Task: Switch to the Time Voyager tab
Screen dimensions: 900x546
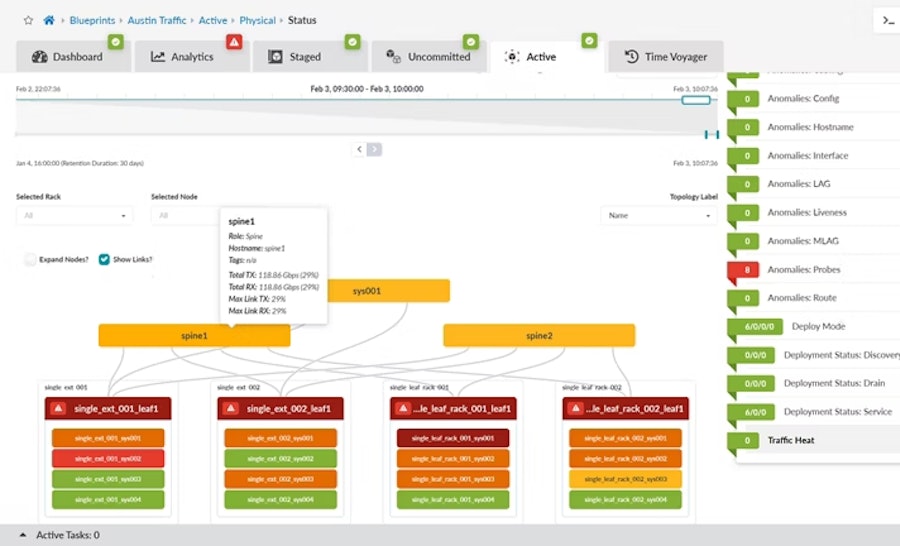Action: pos(665,57)
